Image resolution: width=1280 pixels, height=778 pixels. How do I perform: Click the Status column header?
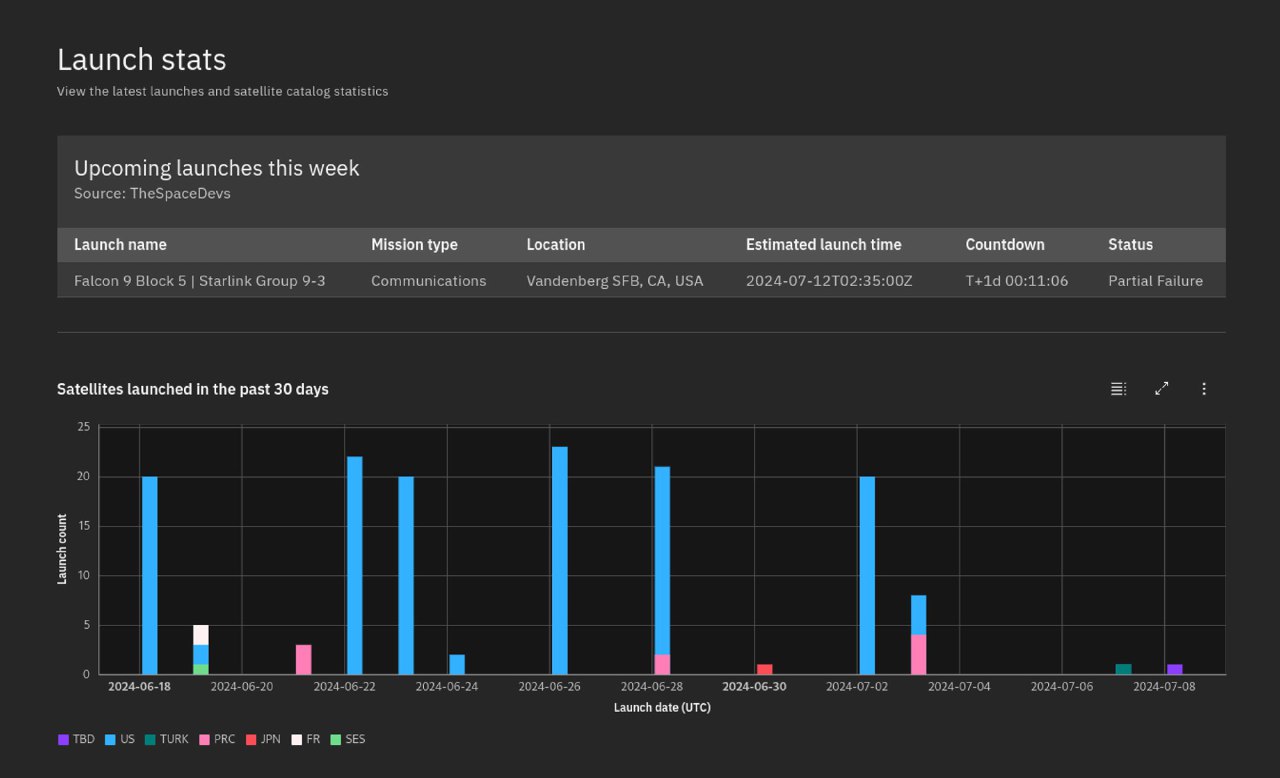(1130, 245)
